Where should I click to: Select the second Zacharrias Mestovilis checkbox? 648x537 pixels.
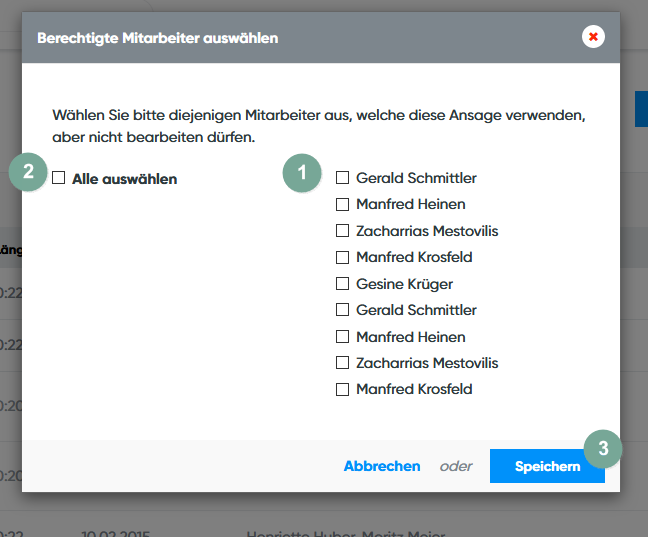pos(342,363)
